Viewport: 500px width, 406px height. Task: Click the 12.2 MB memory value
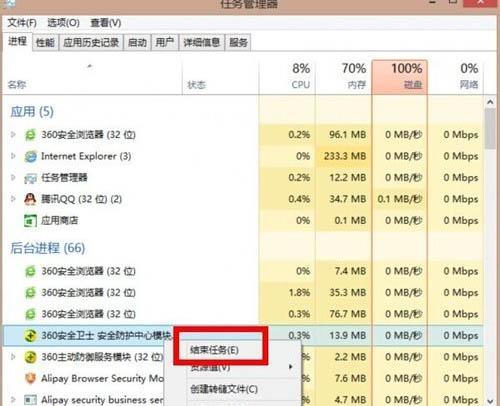tap(348, 177)
